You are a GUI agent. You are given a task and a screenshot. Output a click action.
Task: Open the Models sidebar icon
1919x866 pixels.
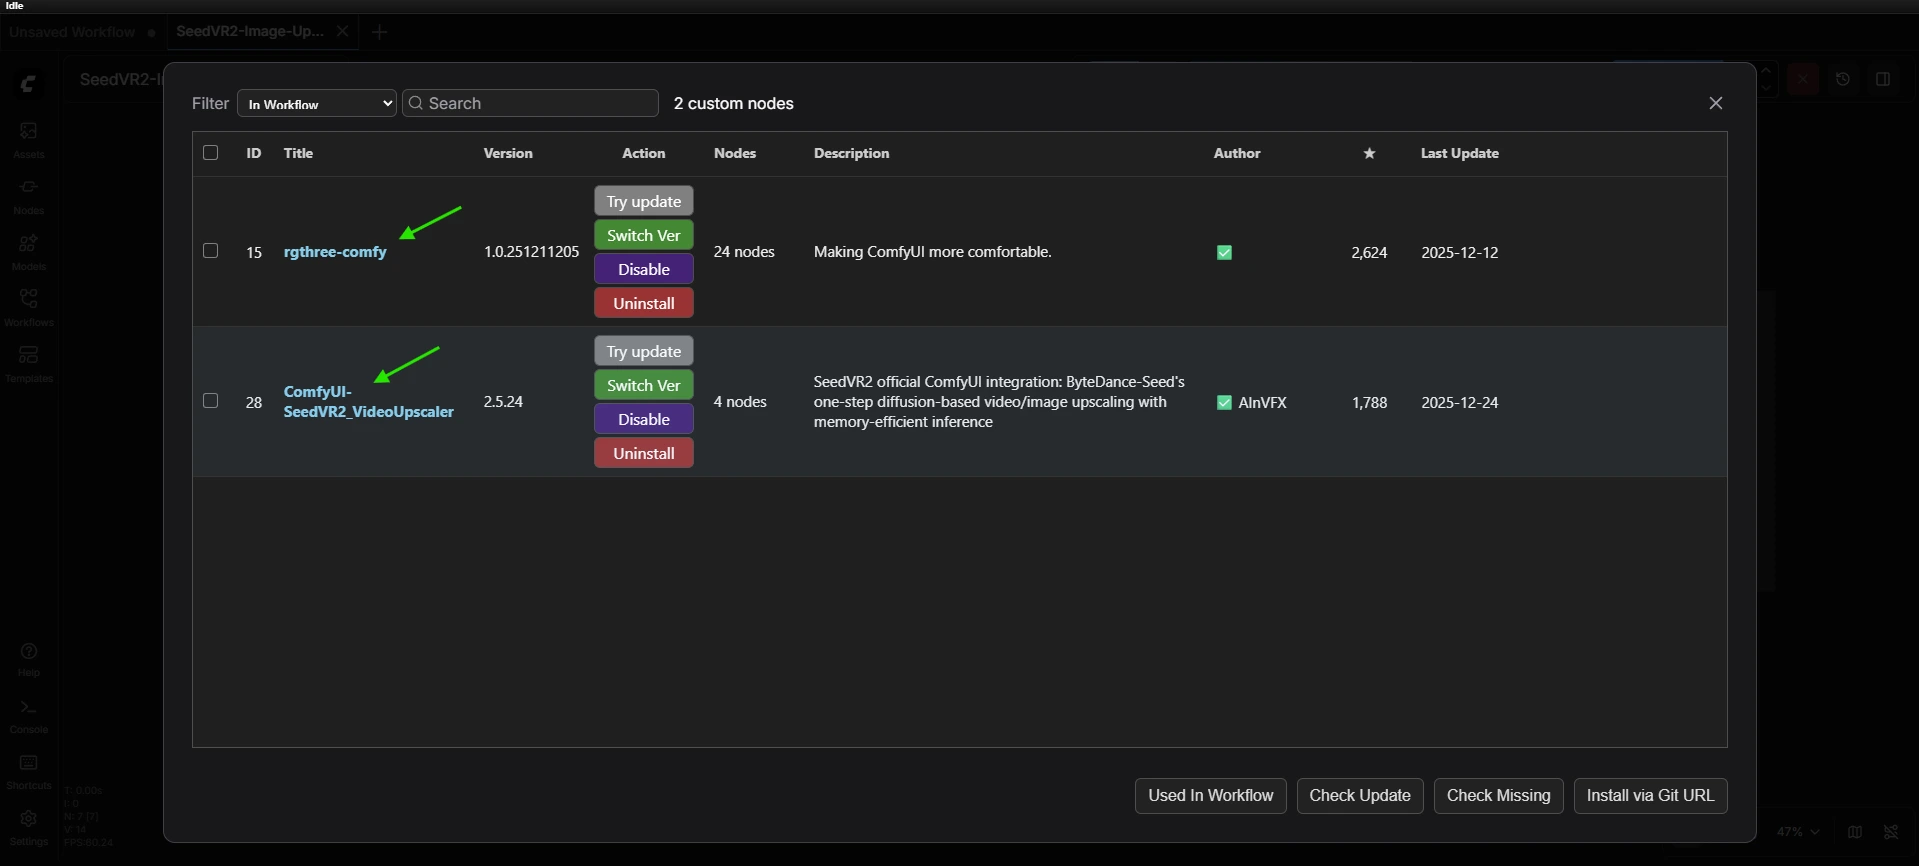tap(28, 251)
